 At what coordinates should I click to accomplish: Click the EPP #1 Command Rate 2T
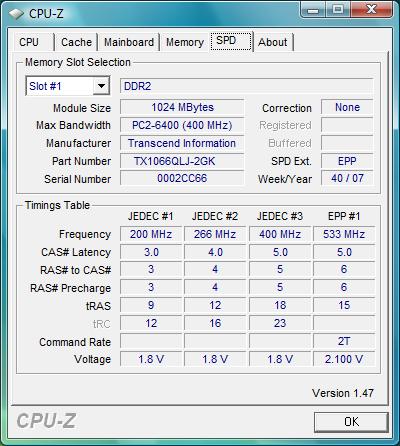[344, 341]
